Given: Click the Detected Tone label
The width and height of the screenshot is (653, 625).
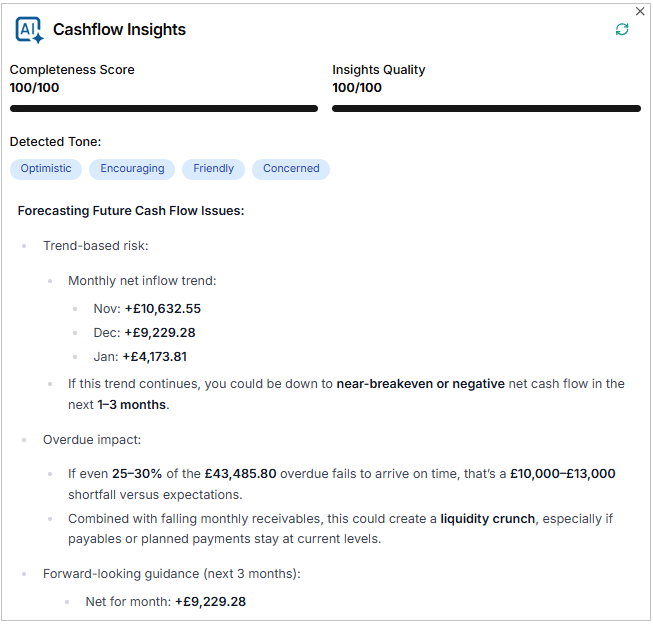Looking at the screenshot, I should (56, 142).
